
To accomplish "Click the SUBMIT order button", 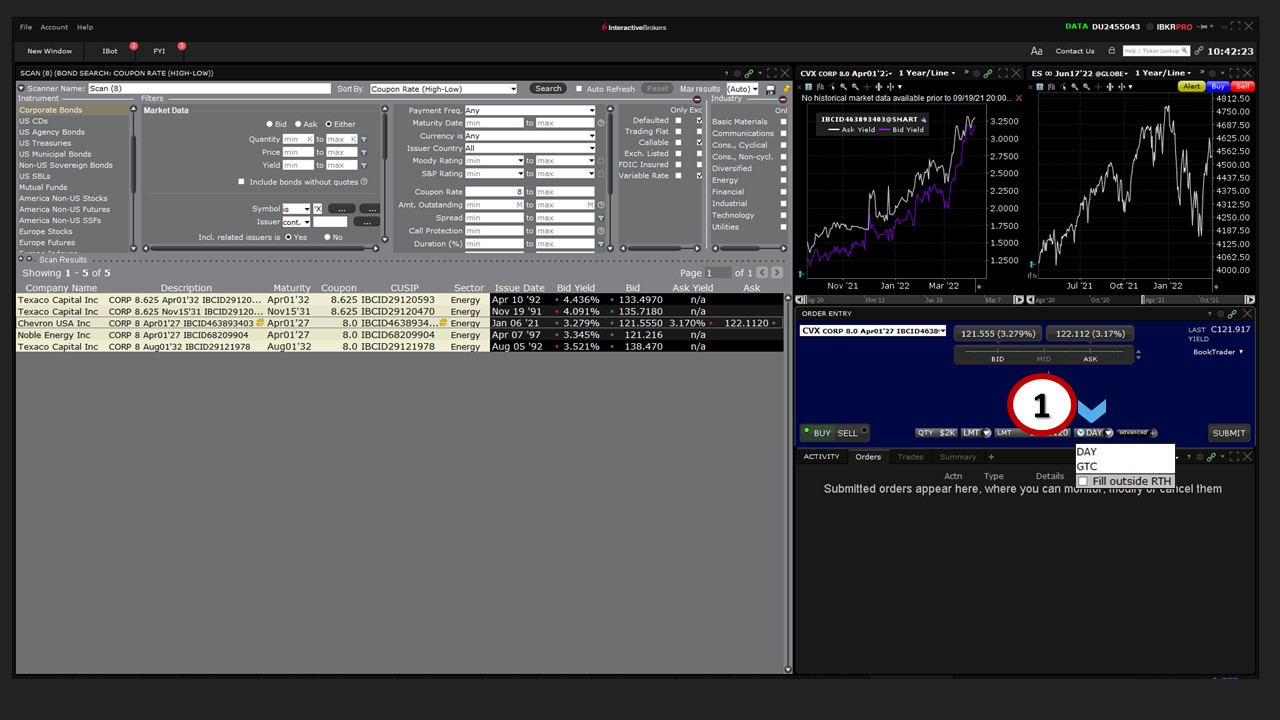I will coord(1228,433).
